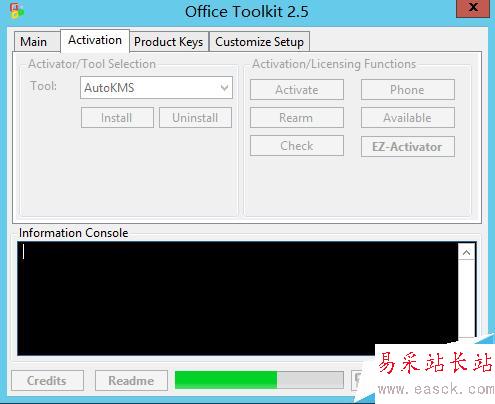The height and width of the screenshot is (404, 495).
Task: Go to the Customize Setup tab
Action: (259, 42)
